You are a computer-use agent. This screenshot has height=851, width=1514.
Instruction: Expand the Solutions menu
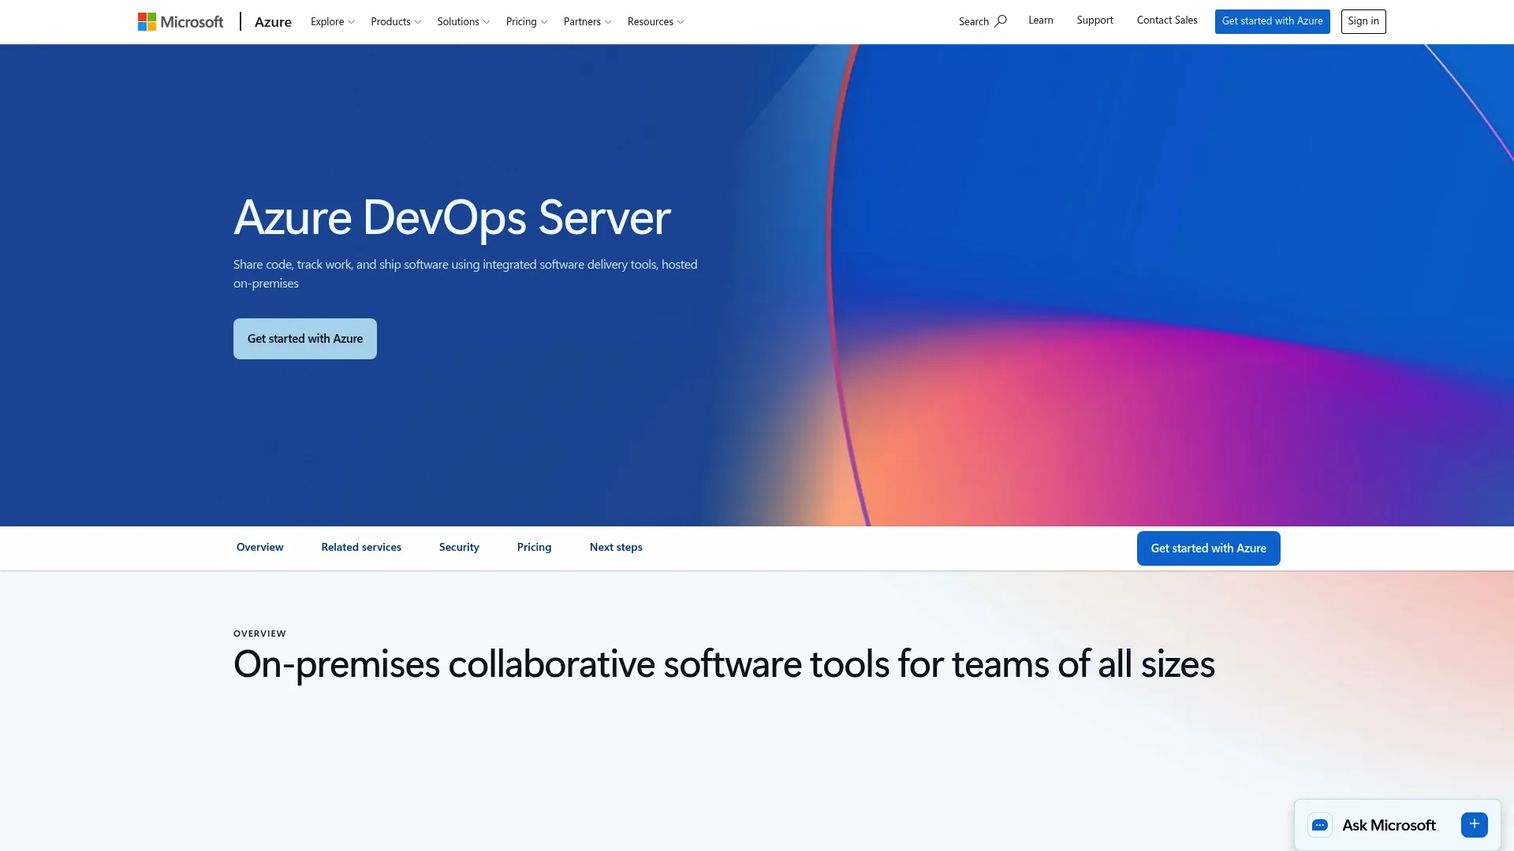463,21
